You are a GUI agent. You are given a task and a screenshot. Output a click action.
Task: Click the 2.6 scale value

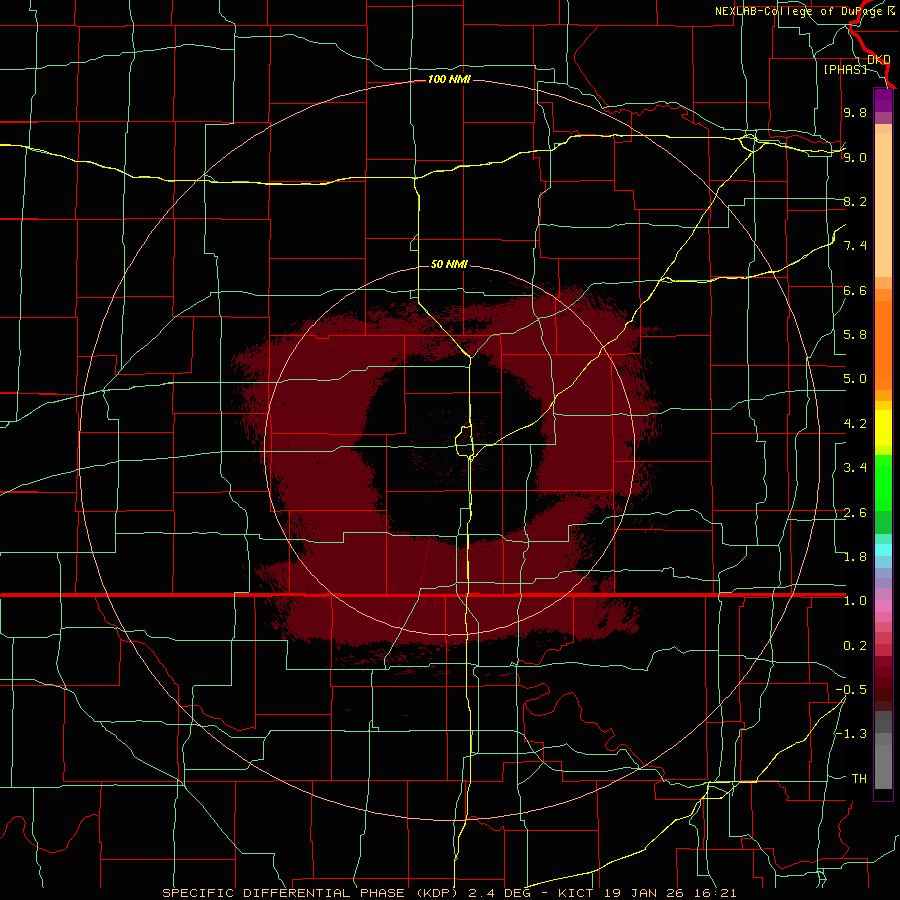pos(855,513)
